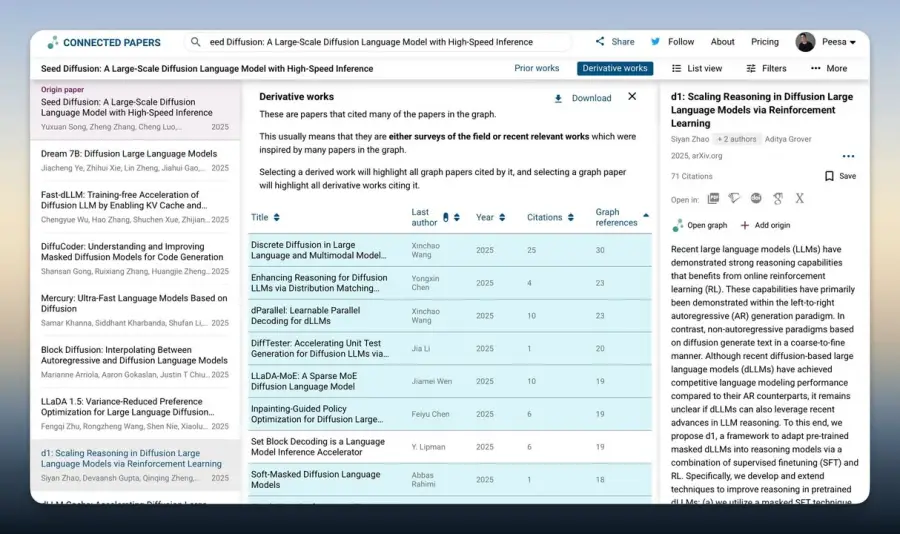The image size is (900, 534).
Task: Sort table by Title column
Action: (x=265, y=217)
